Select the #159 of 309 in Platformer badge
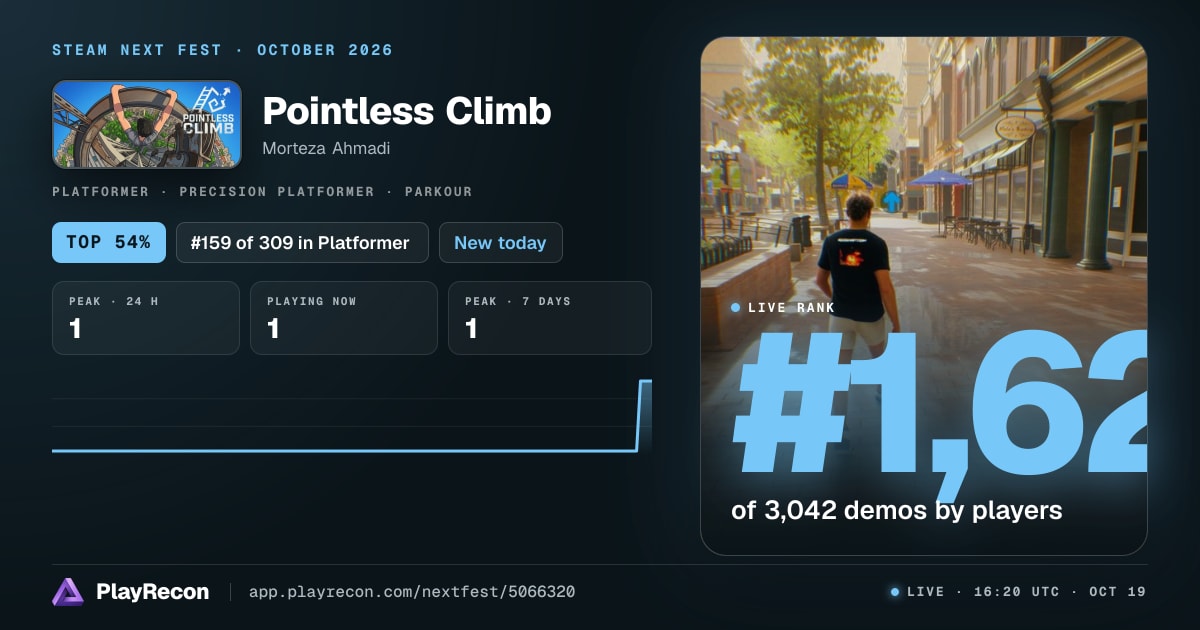Screen dimensions: 1200x630 302,242
